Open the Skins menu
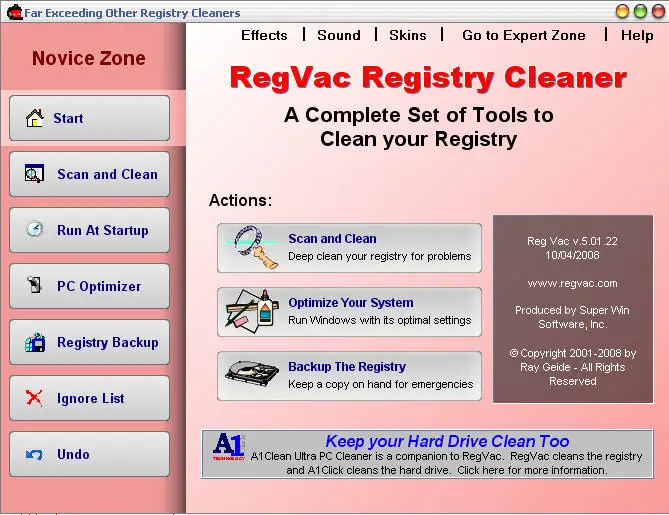 click(x=407, y=35)
